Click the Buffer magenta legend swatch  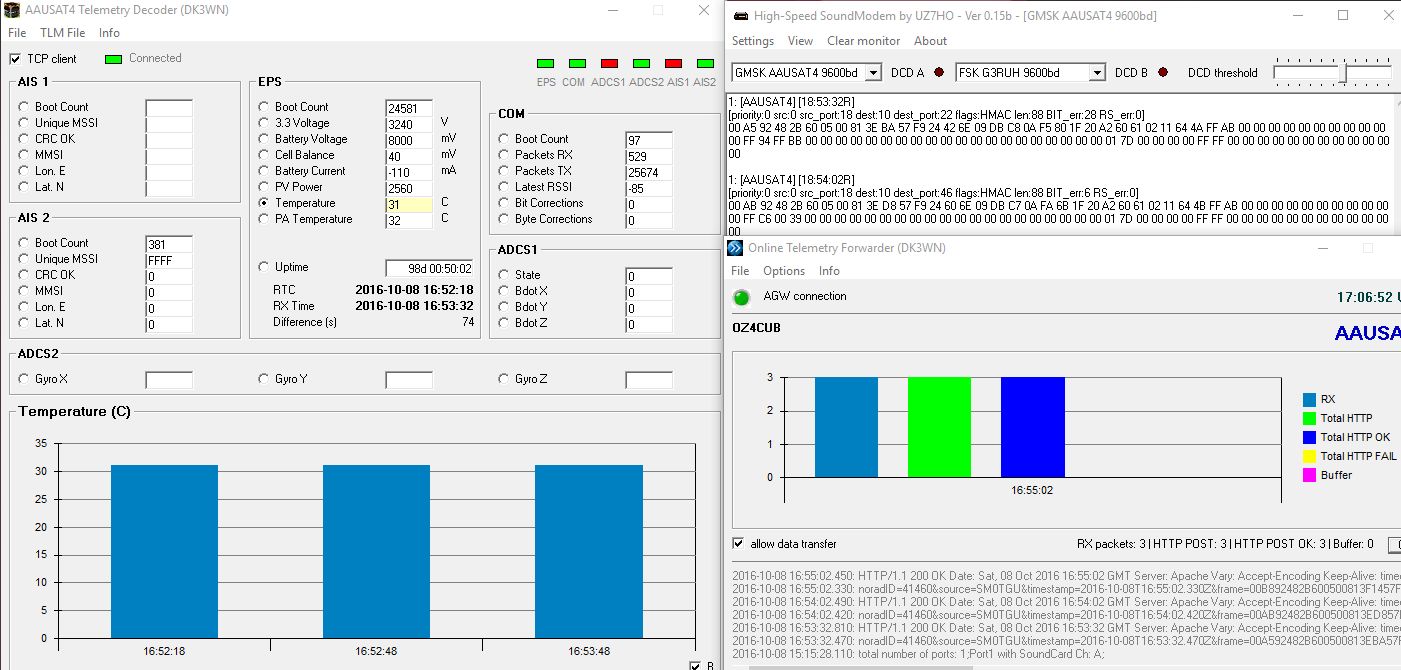pos(1309,475)
